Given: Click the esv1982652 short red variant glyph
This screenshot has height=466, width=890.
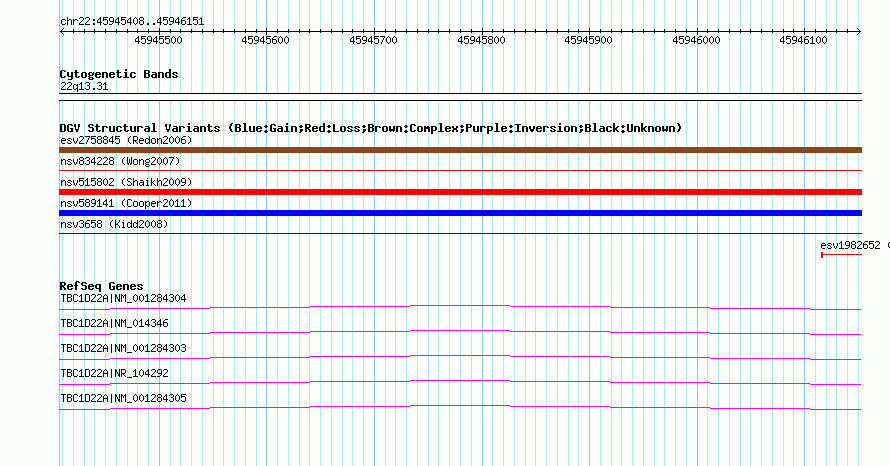Looking at the screenshot, I should coord(841,255).
